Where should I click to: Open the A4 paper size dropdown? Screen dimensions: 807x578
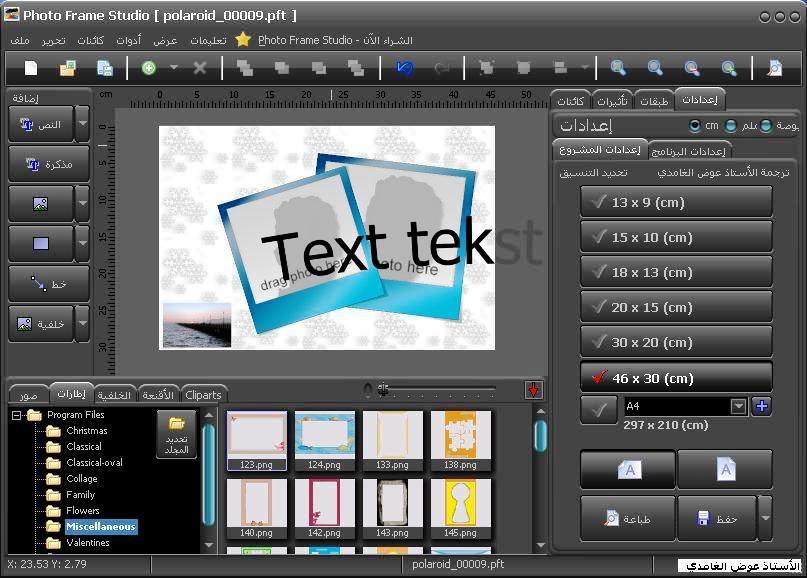(x=738, y=406)
